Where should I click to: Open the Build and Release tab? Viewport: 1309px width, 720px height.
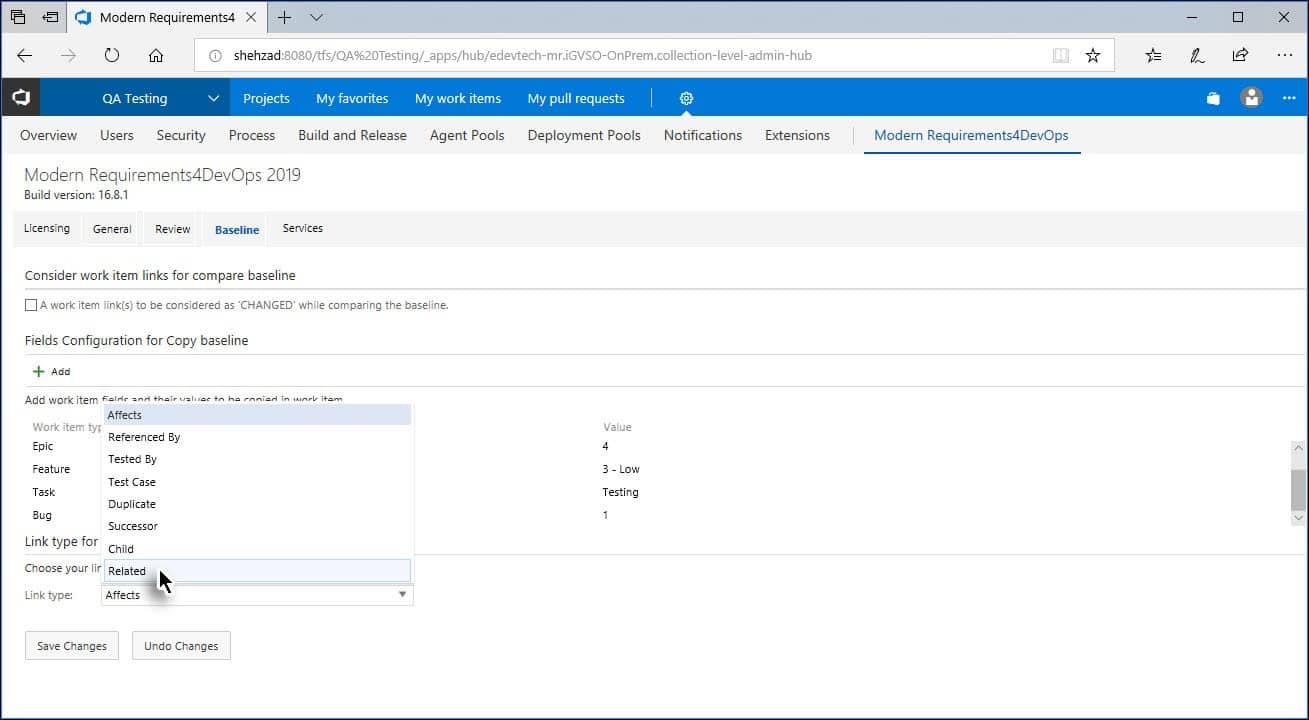point(352,135)
